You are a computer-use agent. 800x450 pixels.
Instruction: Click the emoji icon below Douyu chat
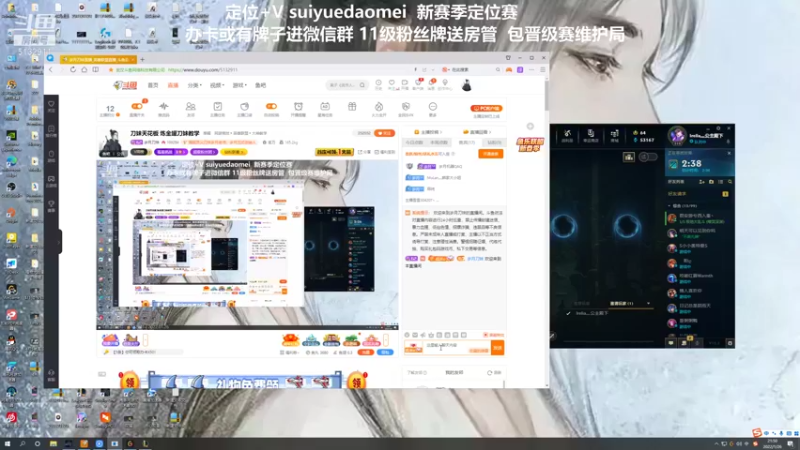[x=407, y=335]
